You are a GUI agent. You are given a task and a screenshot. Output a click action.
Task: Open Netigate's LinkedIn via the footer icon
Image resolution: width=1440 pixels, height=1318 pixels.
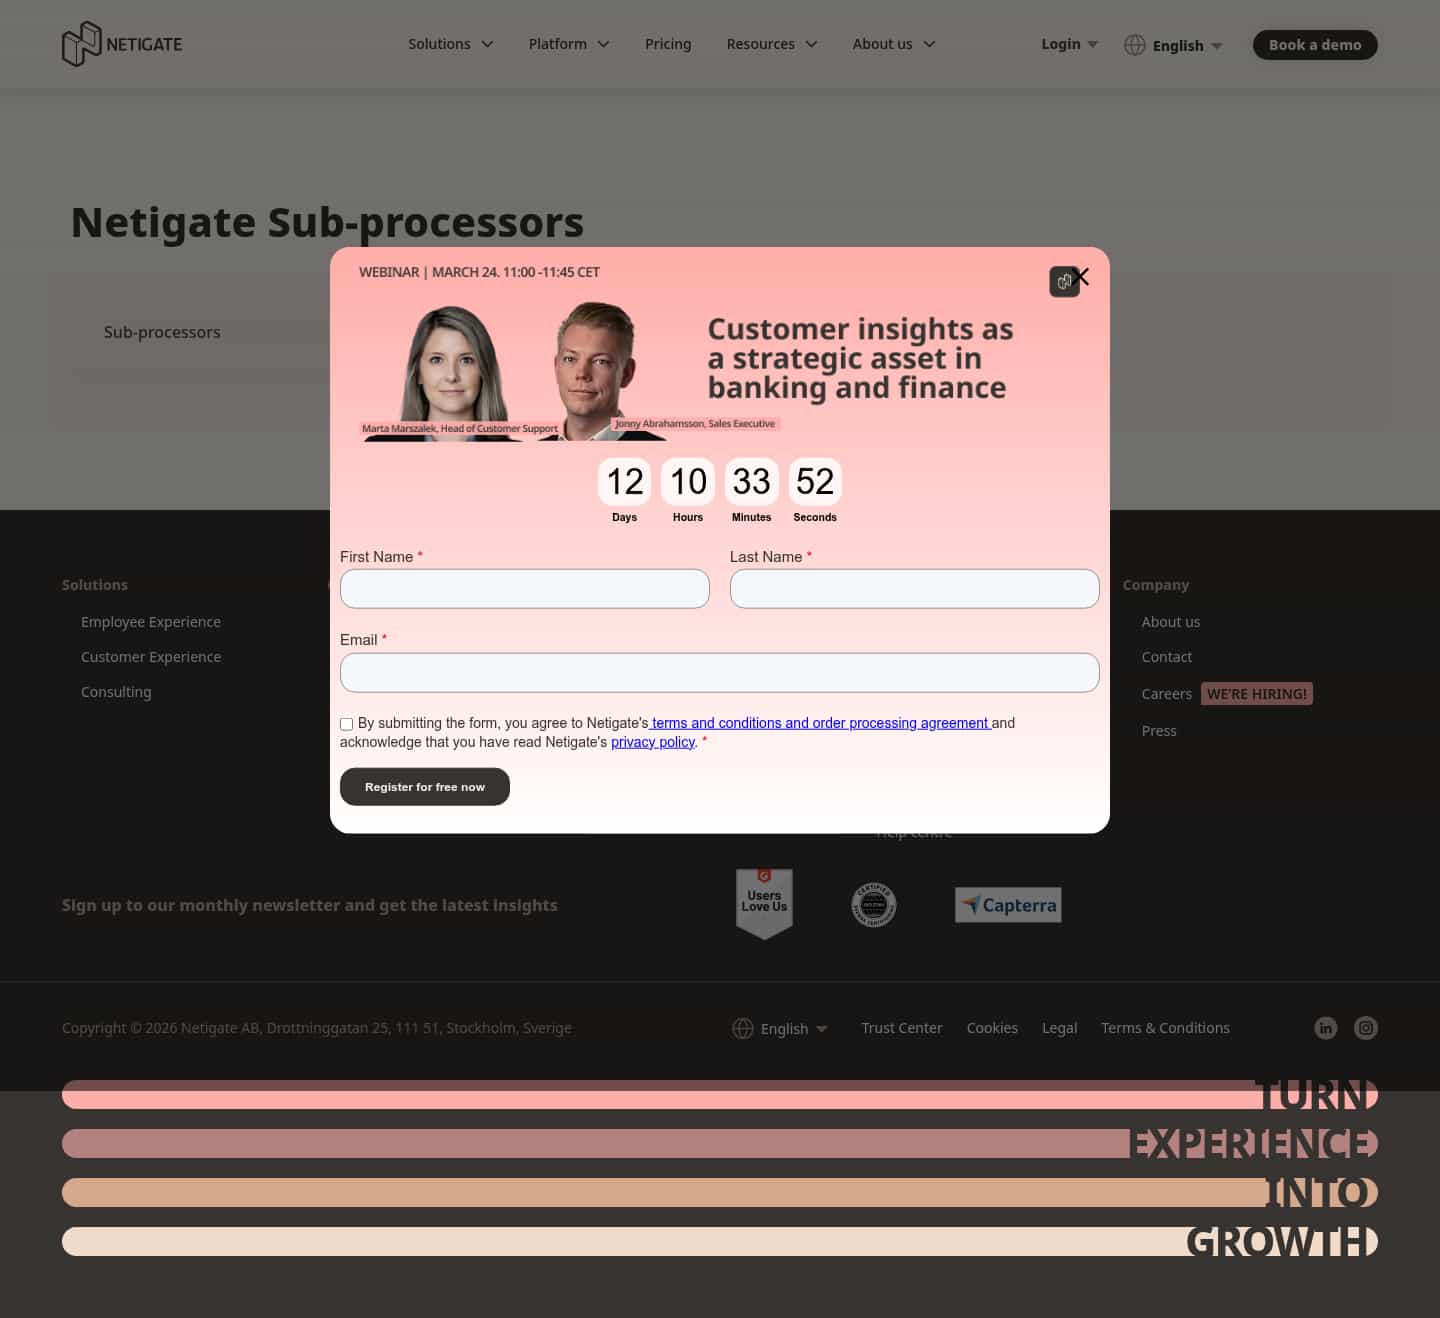coord(1325,1027)
